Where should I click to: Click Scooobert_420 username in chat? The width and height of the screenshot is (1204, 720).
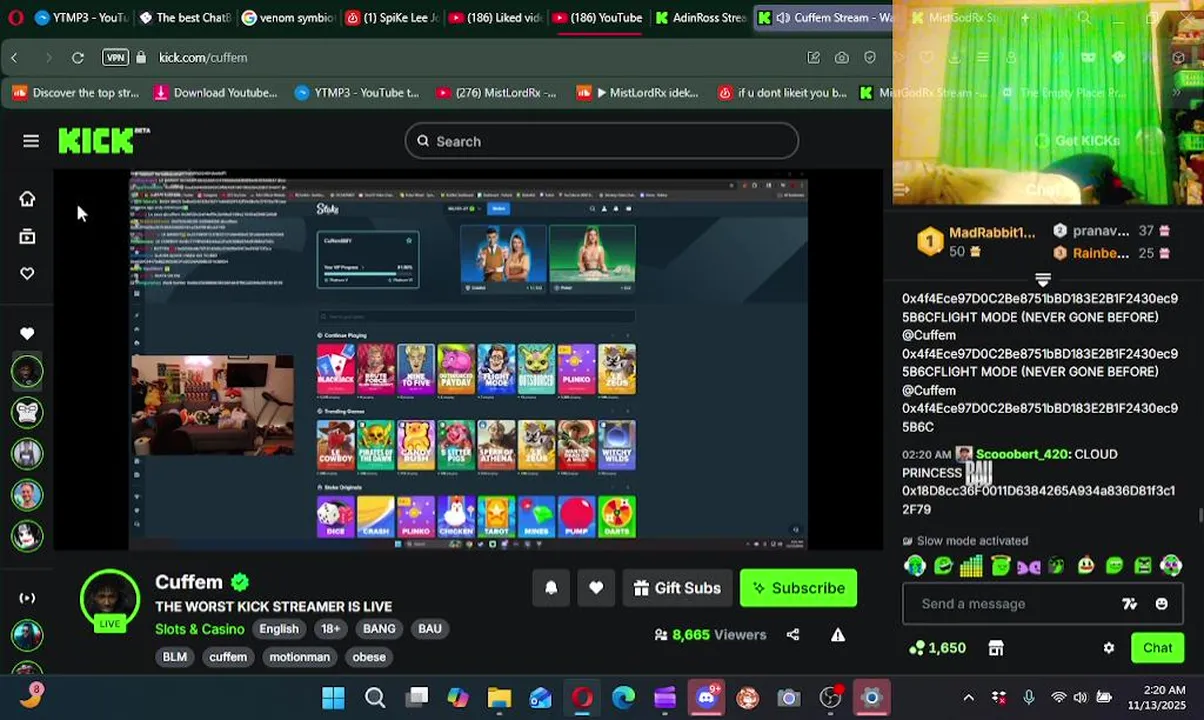[x=1022, y=454]
